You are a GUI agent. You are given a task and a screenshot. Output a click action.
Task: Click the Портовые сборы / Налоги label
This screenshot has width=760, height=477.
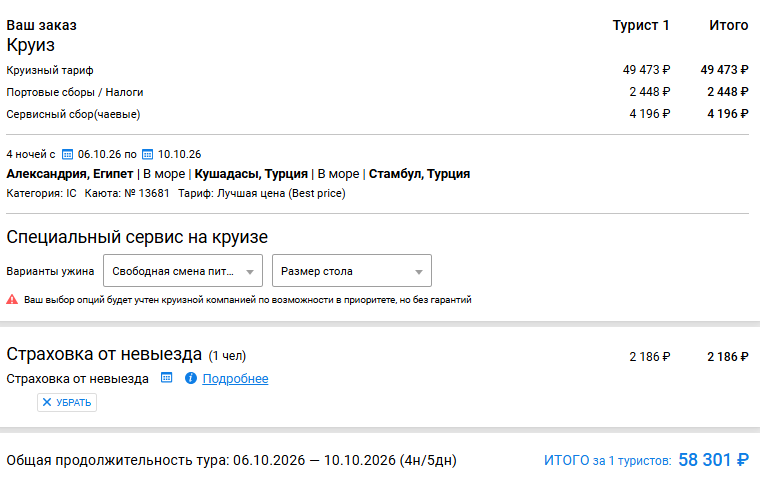pos(75,92)
